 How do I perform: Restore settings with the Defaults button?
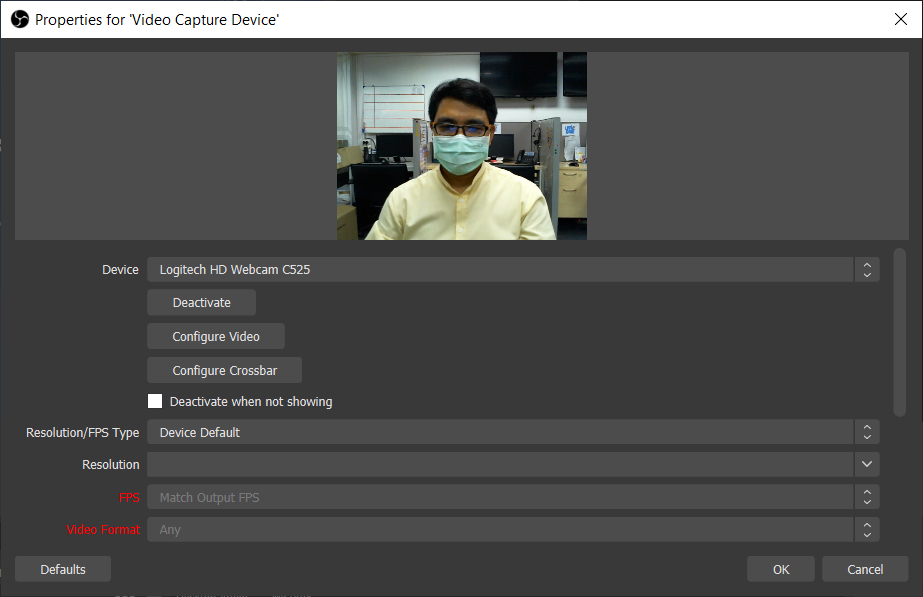coord(62,568)
